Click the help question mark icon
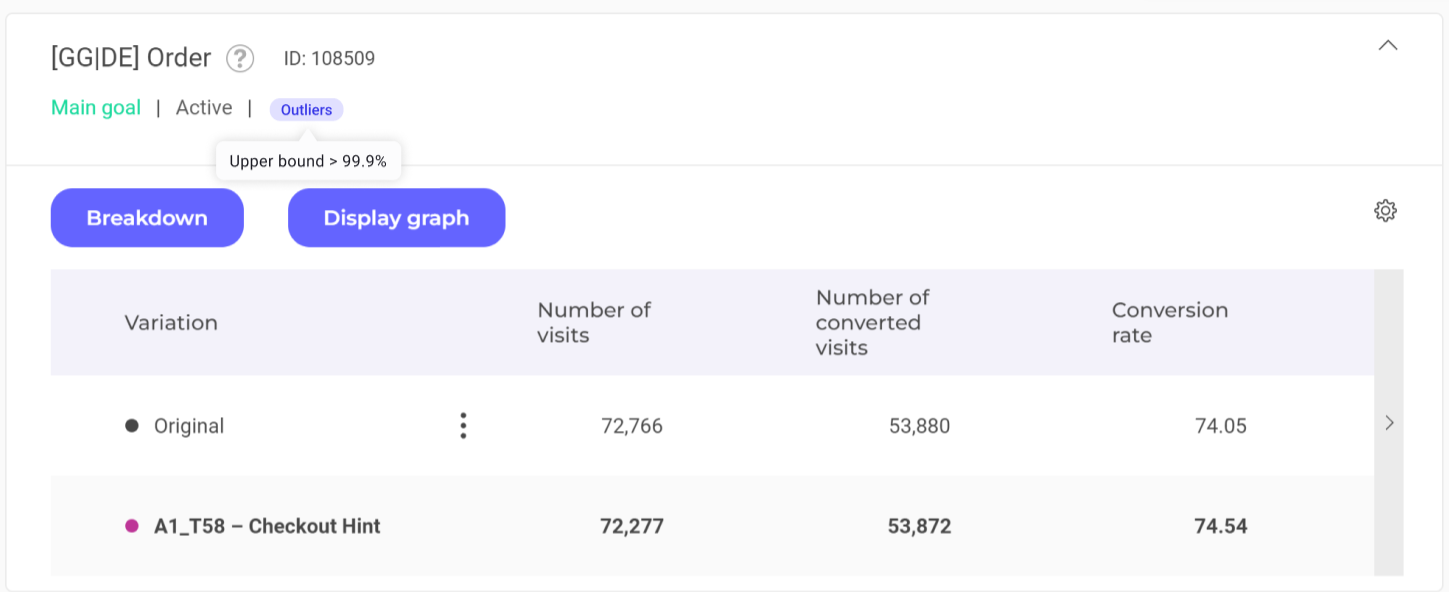The image size is (1449, 592). coord(240,59)
